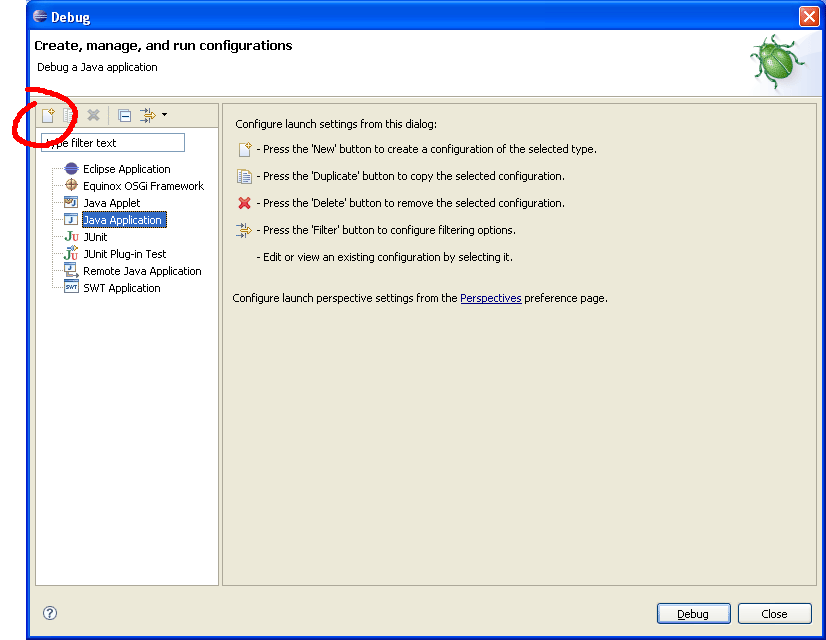The height and width of the screenshot is (640, 826).
Task: Select JUnit Plug-in Test entry
Action: pyautogui.click(x=124, y=254)
